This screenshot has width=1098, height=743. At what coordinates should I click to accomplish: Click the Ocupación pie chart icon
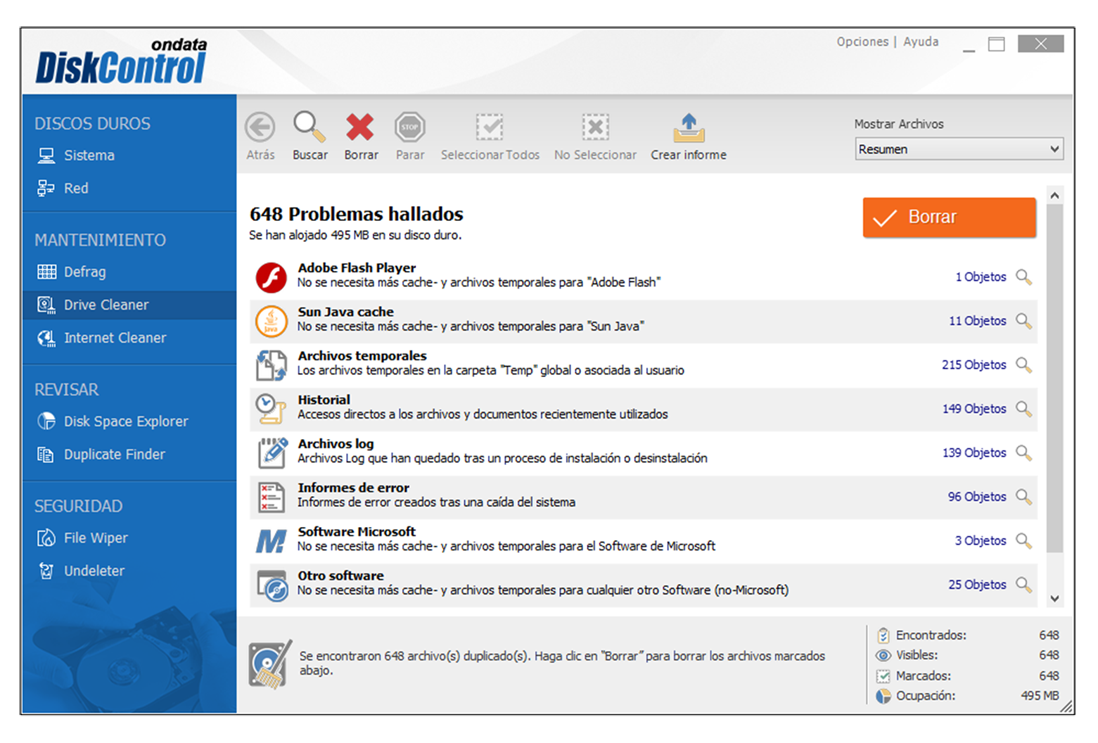[x=883, y=696]
